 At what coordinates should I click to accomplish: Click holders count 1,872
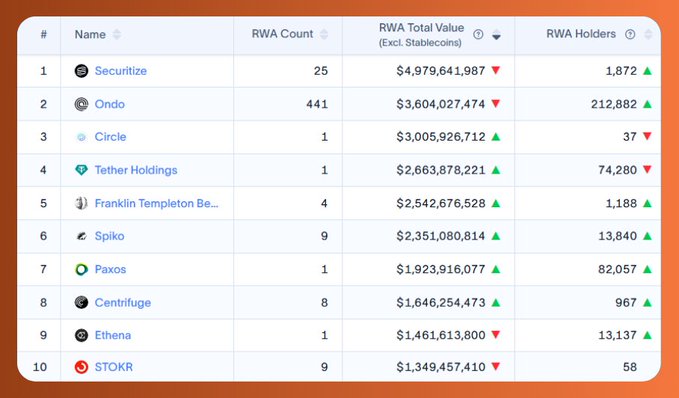point(621,71)
